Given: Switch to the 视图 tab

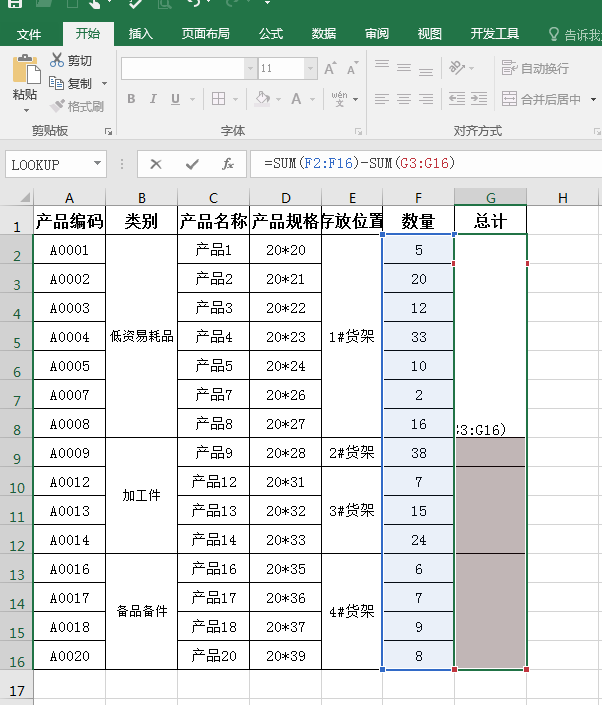Looking at the screenshot, I should tap(429, 34).
